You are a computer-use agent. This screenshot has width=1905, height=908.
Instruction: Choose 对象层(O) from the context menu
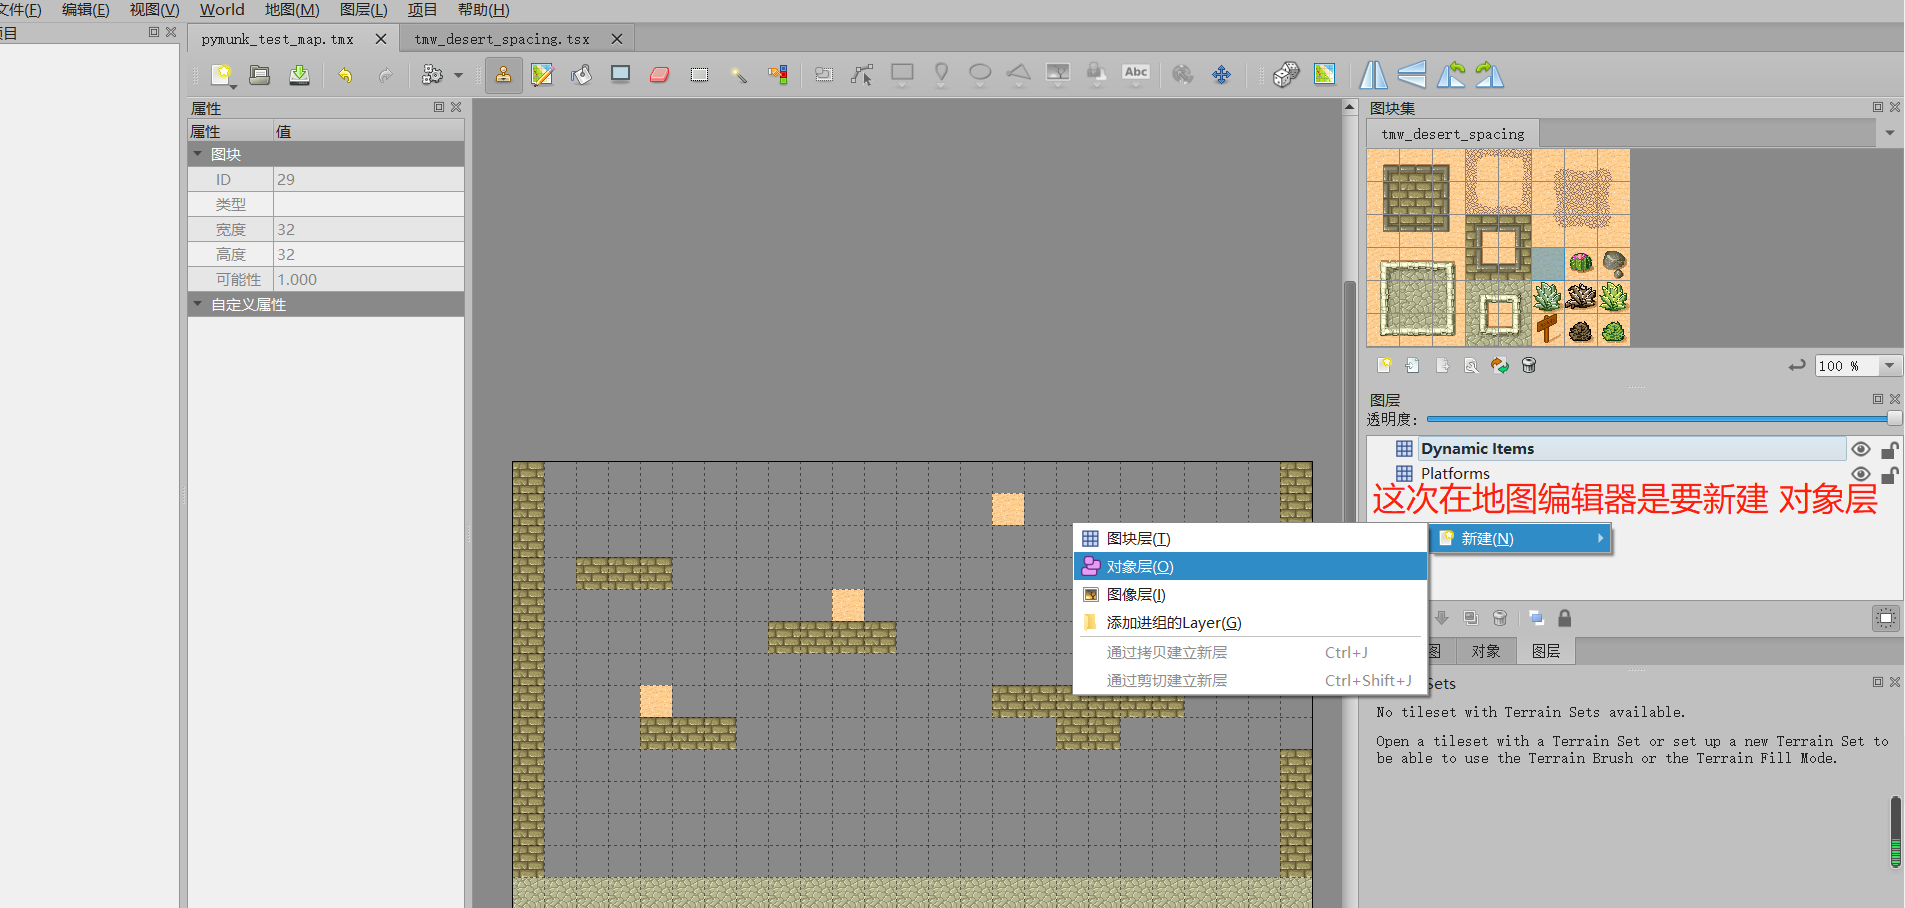[1141, 566]
